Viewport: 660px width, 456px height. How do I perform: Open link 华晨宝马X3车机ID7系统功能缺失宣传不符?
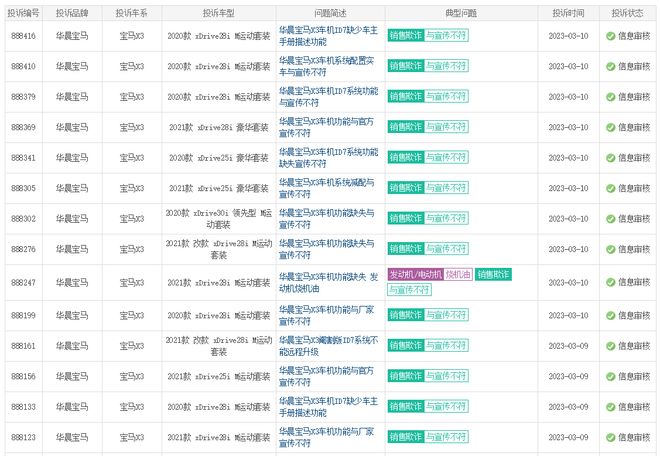[328, 157]
